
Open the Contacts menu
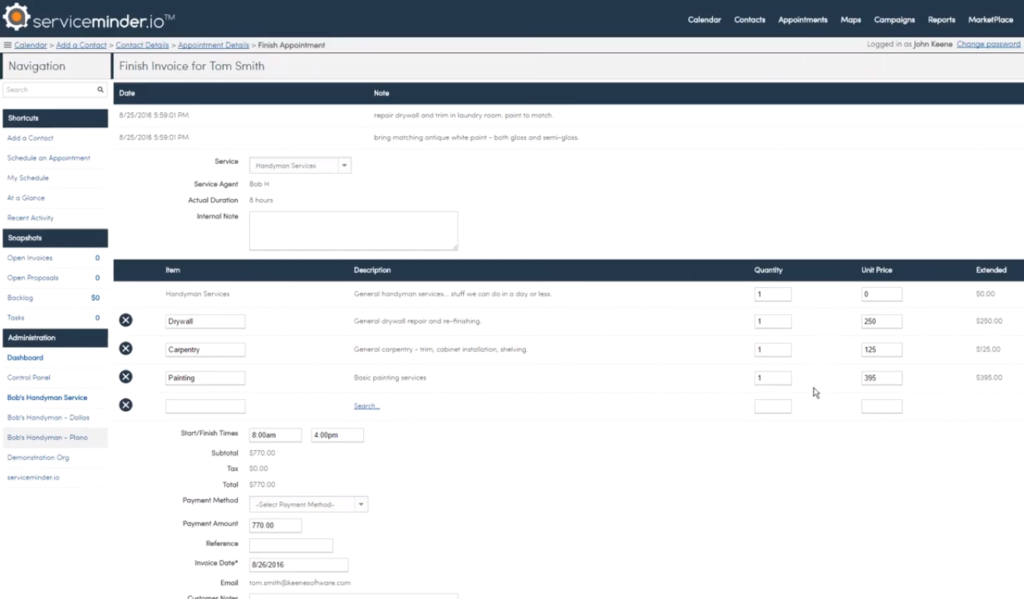pos(749,20)
